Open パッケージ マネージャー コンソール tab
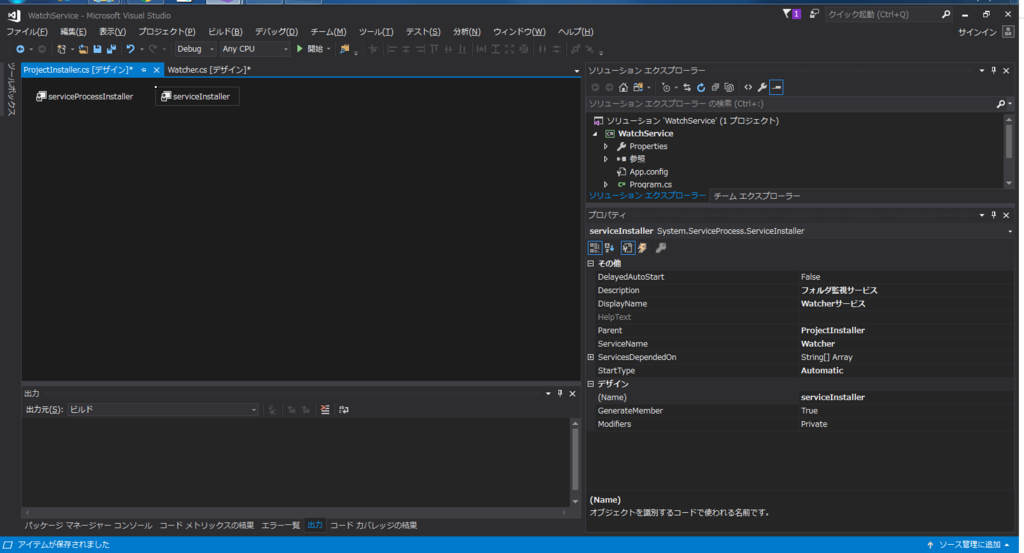This screenshot has height=553, width=1024. click(88, 526)
